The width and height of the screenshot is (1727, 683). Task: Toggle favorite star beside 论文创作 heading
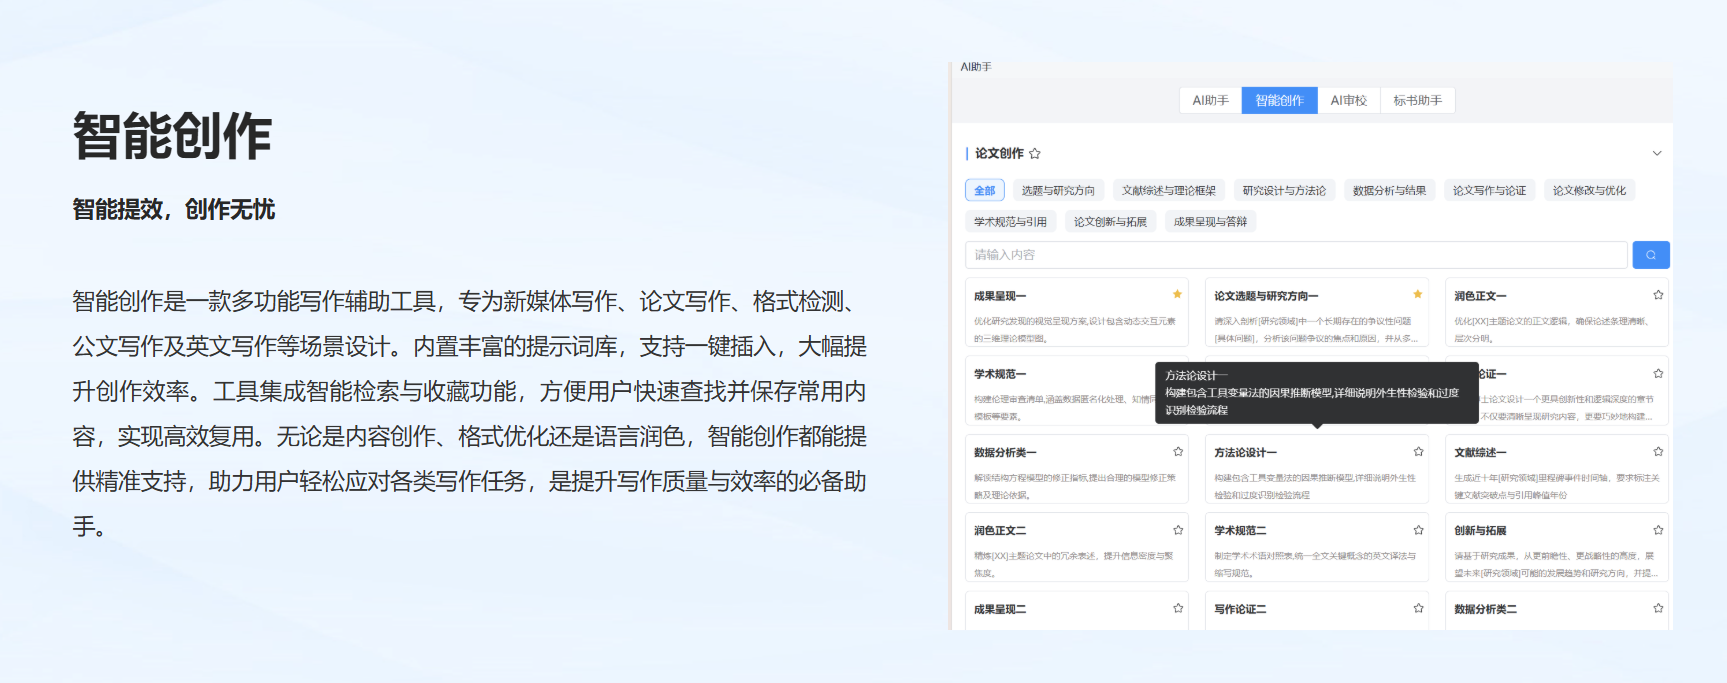click(1035, 154)
